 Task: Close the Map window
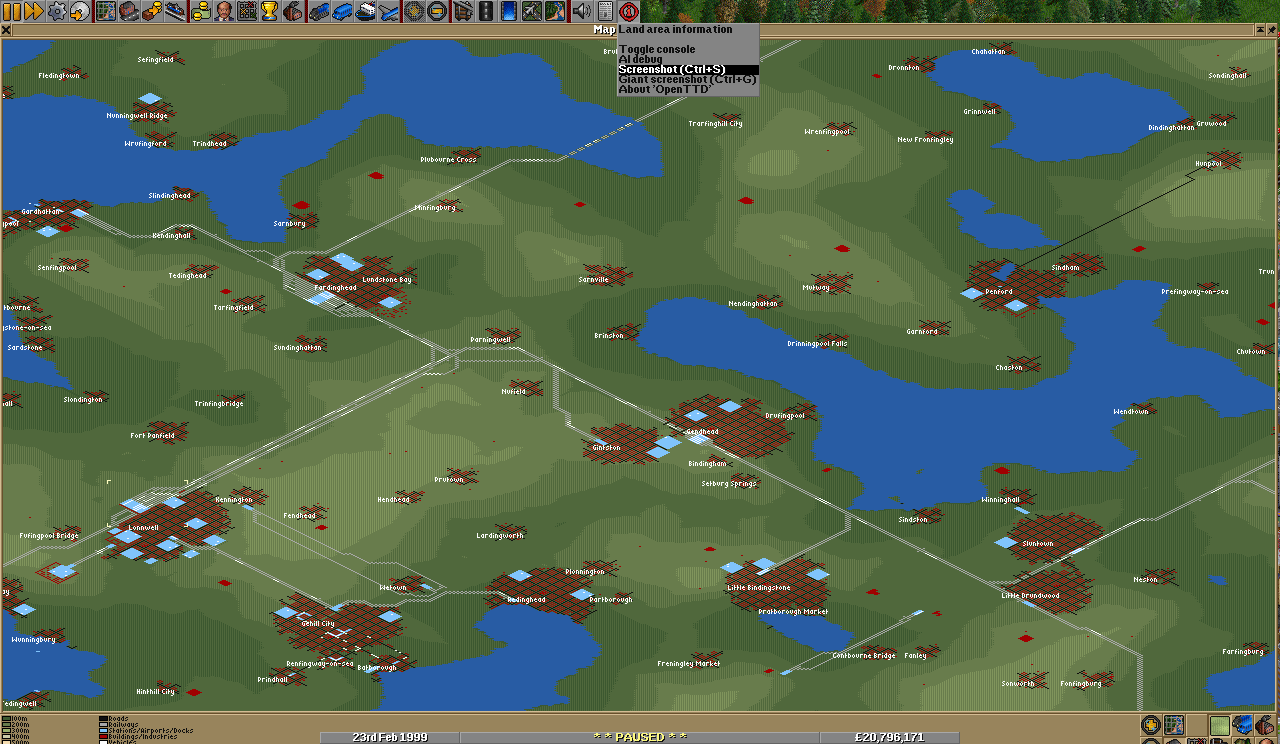pos(6,30)
